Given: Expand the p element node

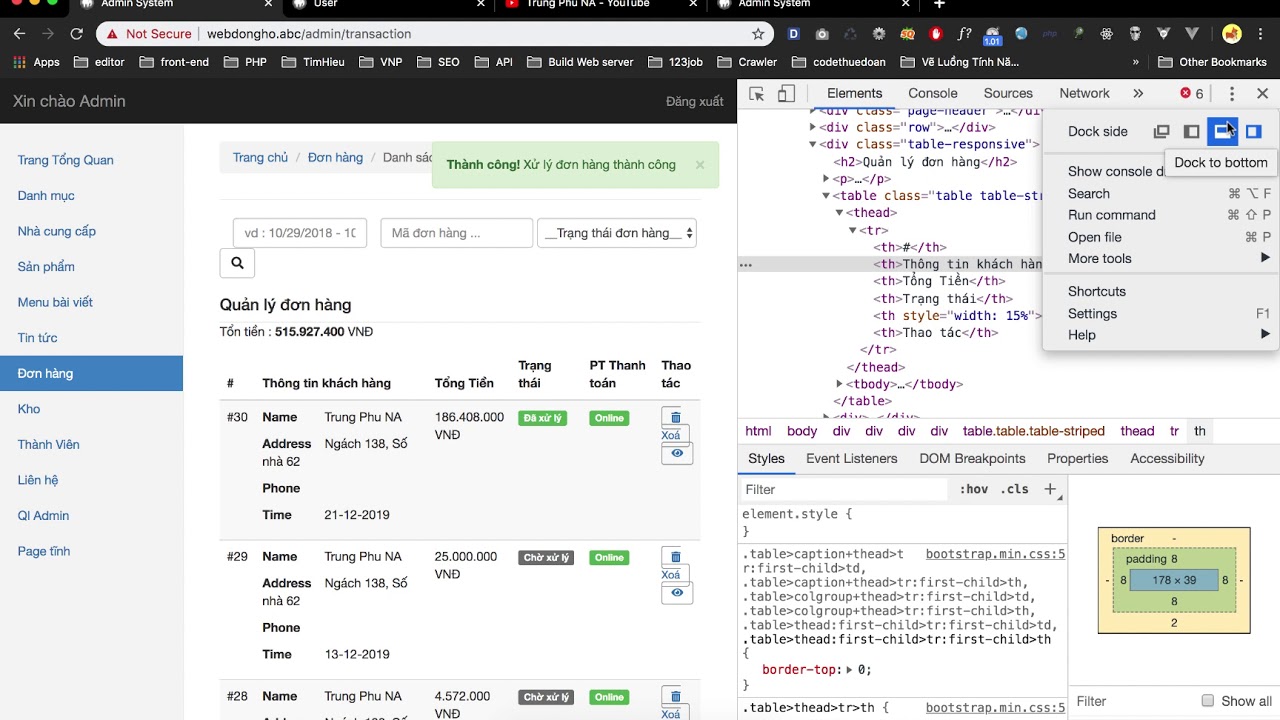Looking at the screenshot, I should (x=826, y=179).
